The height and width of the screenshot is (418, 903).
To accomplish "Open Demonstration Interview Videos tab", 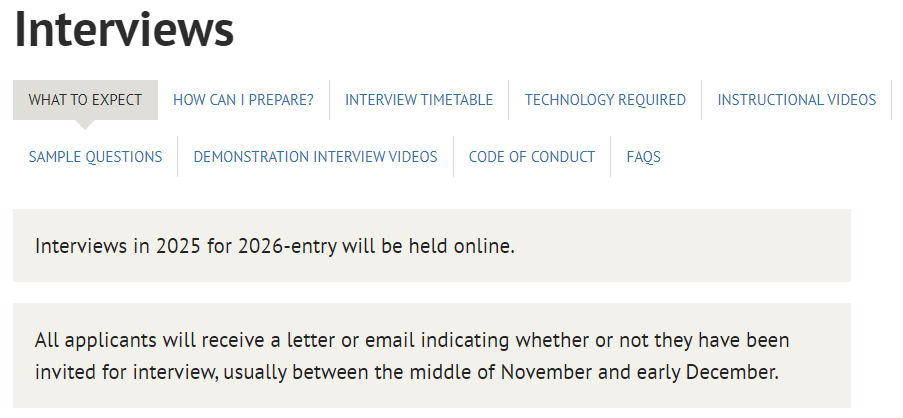I will coord(315,157).
